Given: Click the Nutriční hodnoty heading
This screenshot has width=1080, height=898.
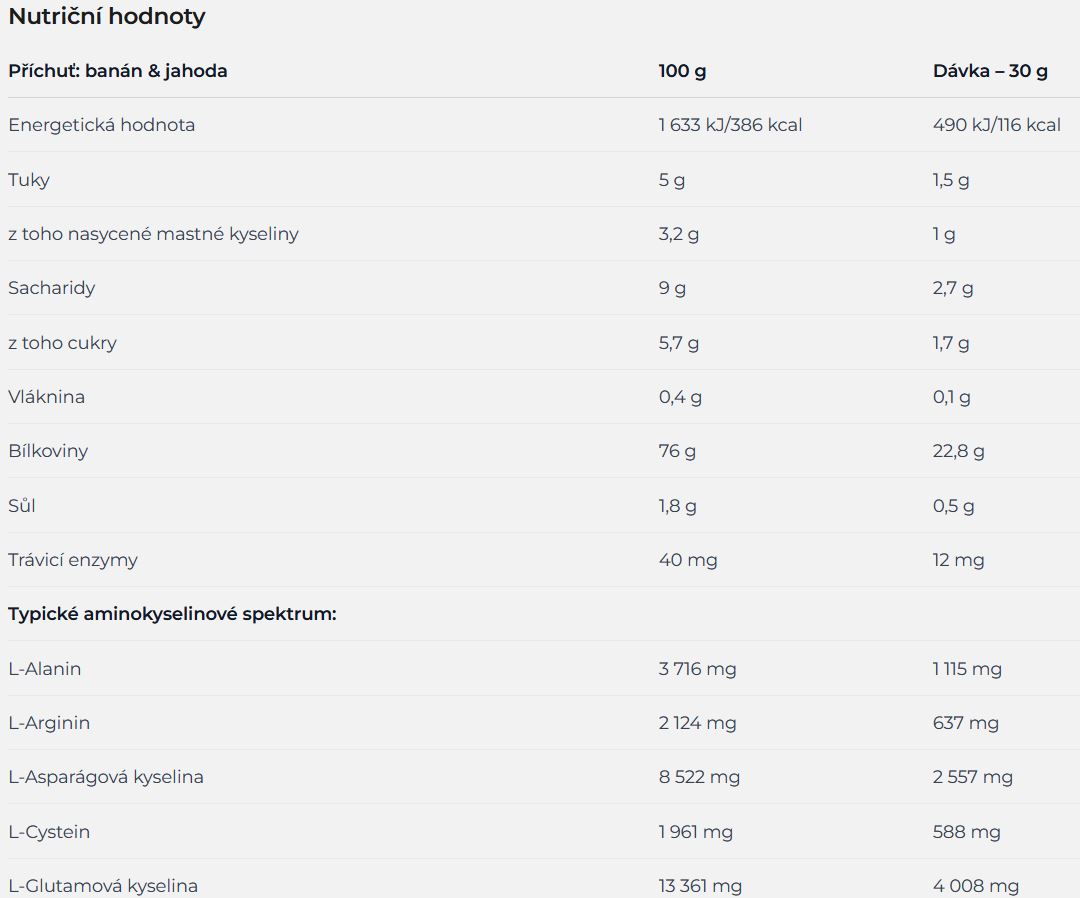Looking at the screenshot, I should tap(107, 16).
